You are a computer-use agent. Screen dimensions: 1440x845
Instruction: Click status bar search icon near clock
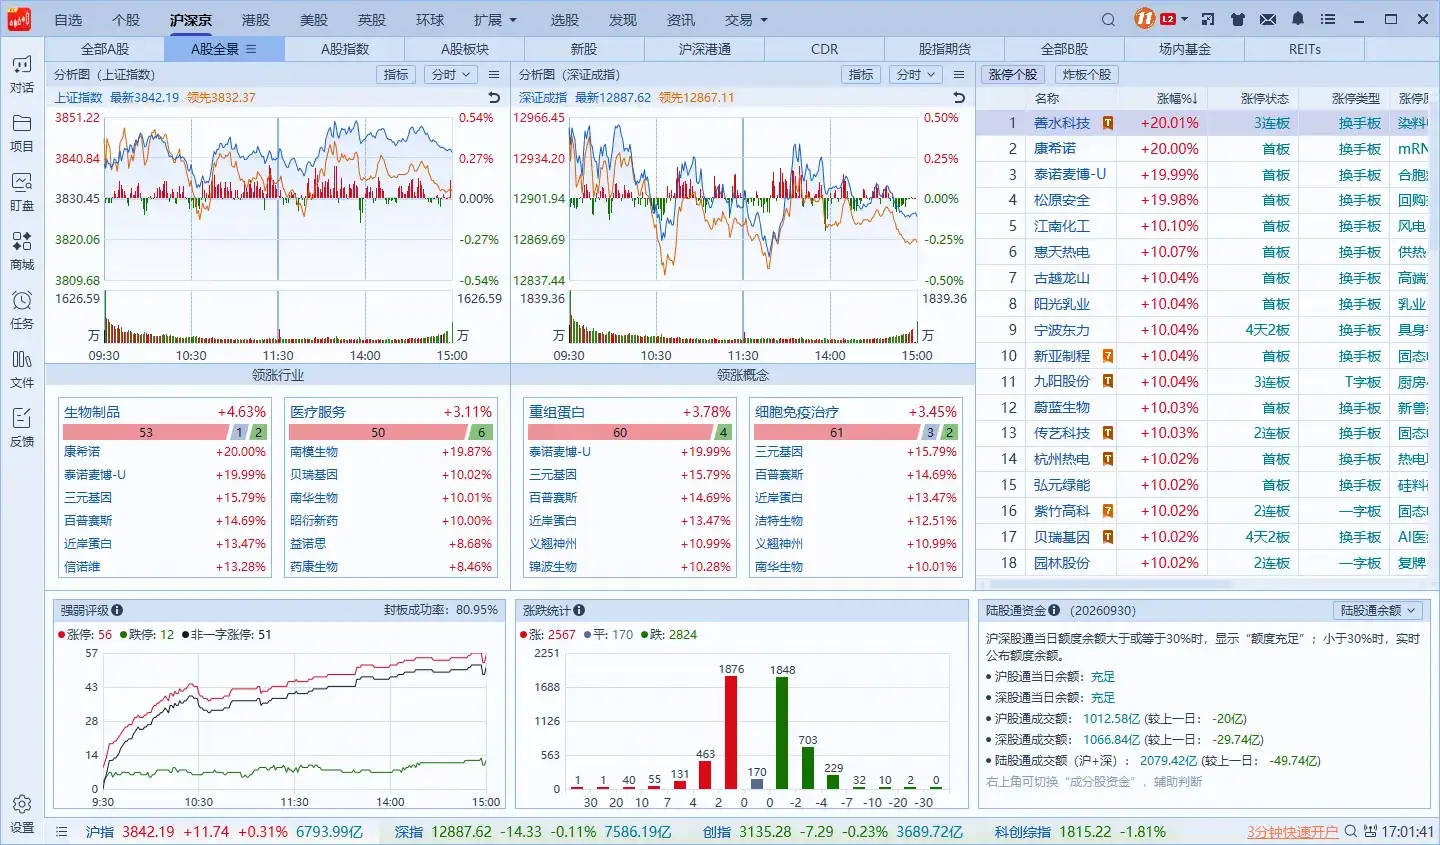tap(1351, 831)
